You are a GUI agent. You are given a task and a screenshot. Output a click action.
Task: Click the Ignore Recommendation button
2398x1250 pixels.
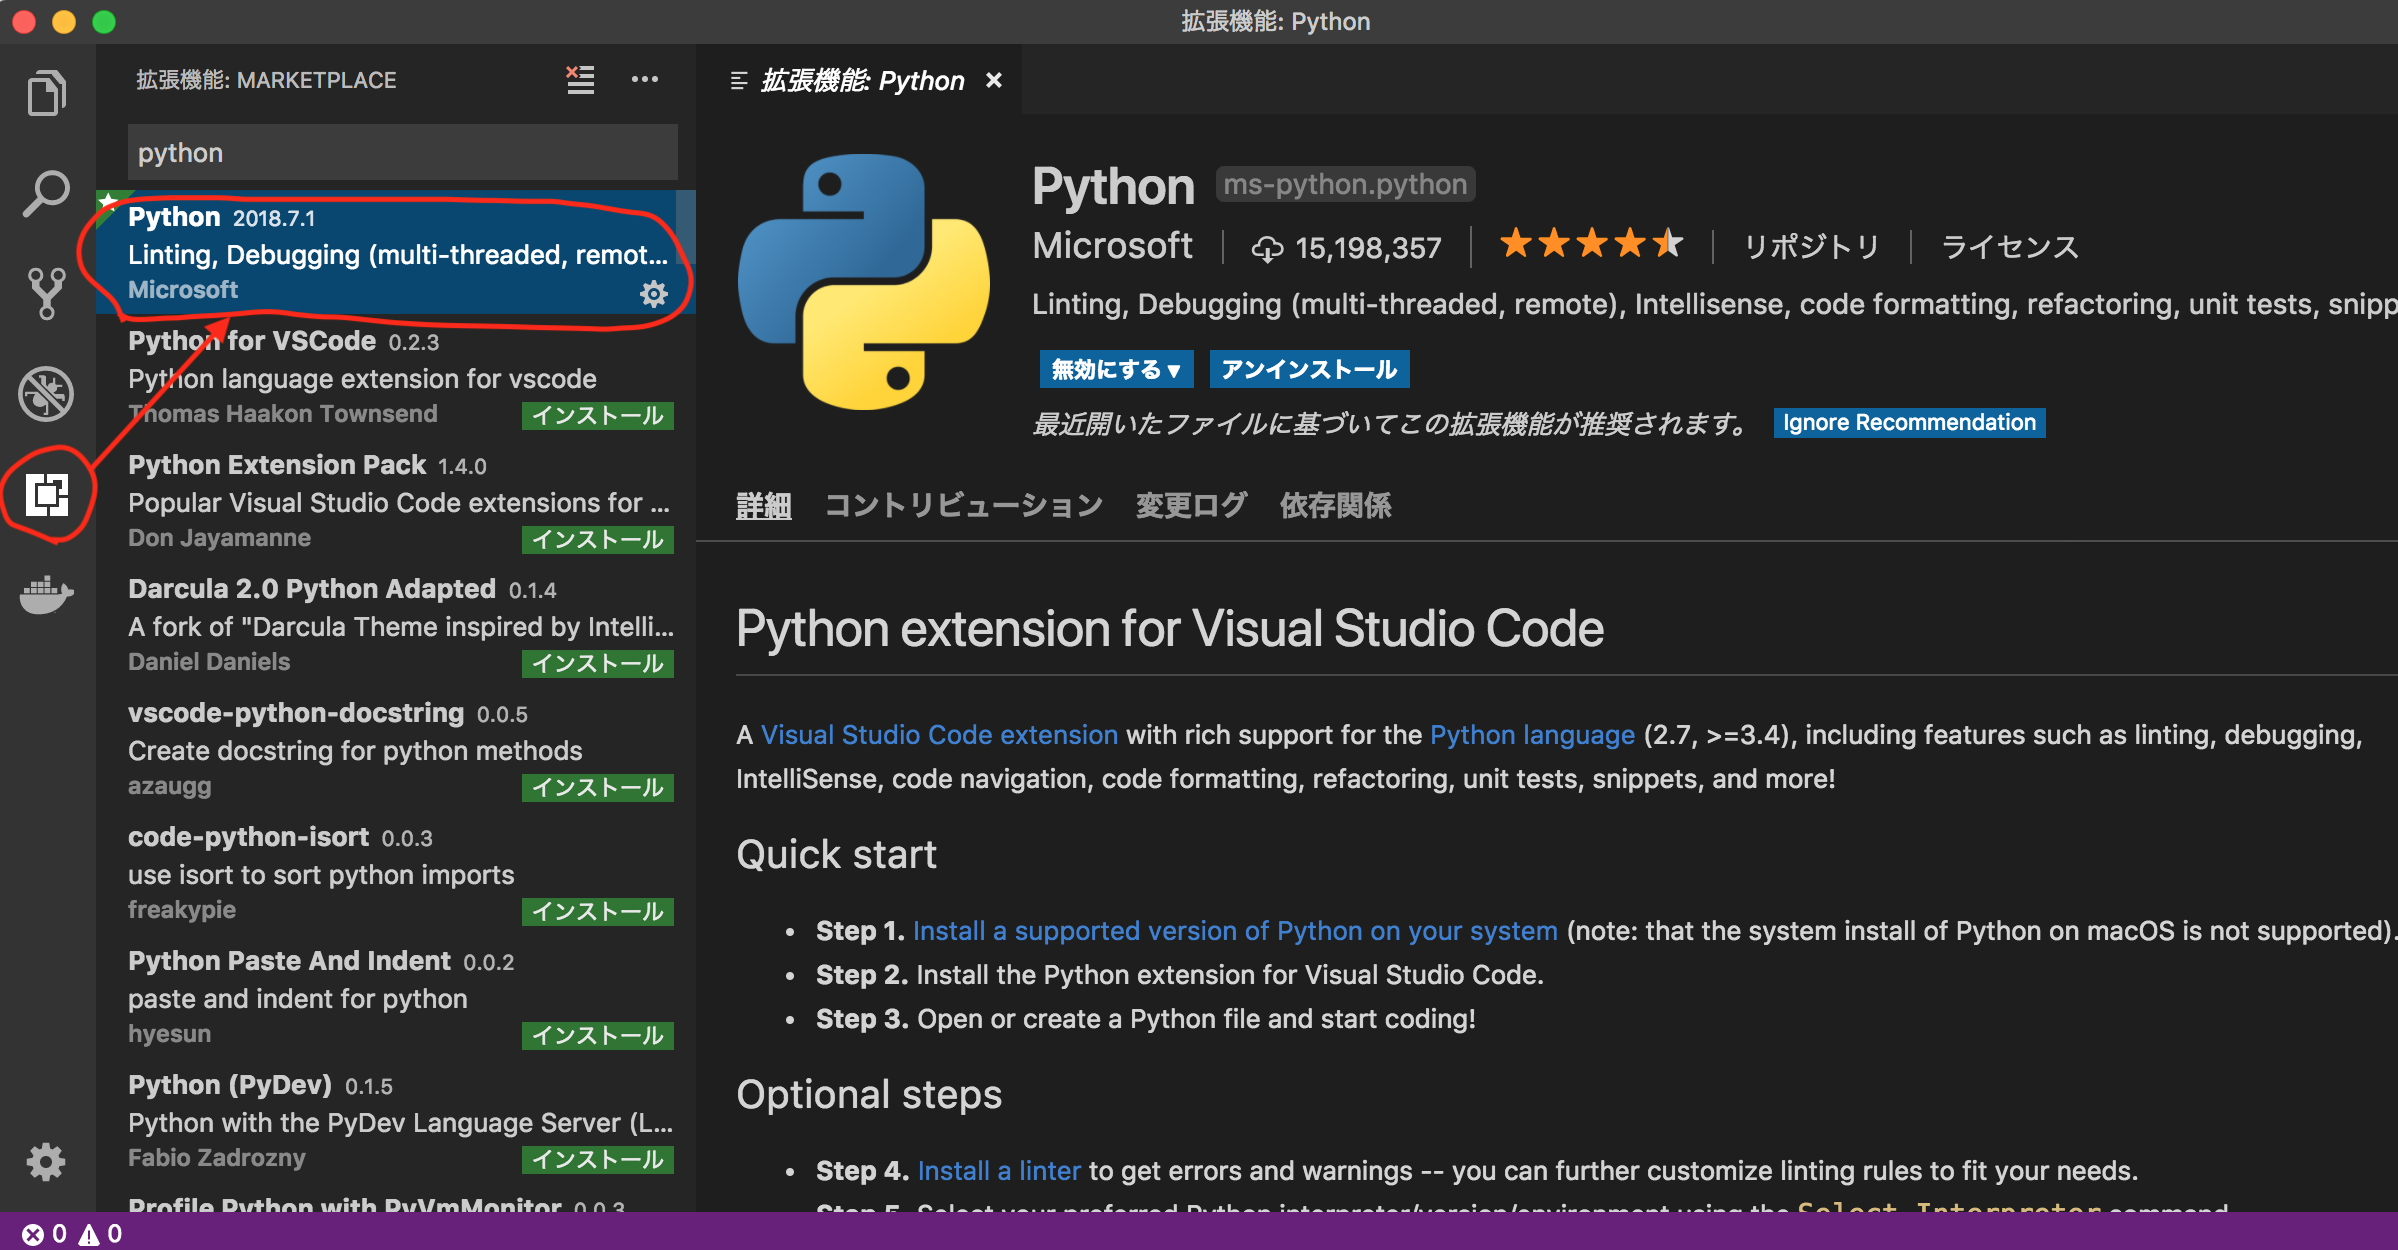pyautogui.click(x=1907, y=422)
